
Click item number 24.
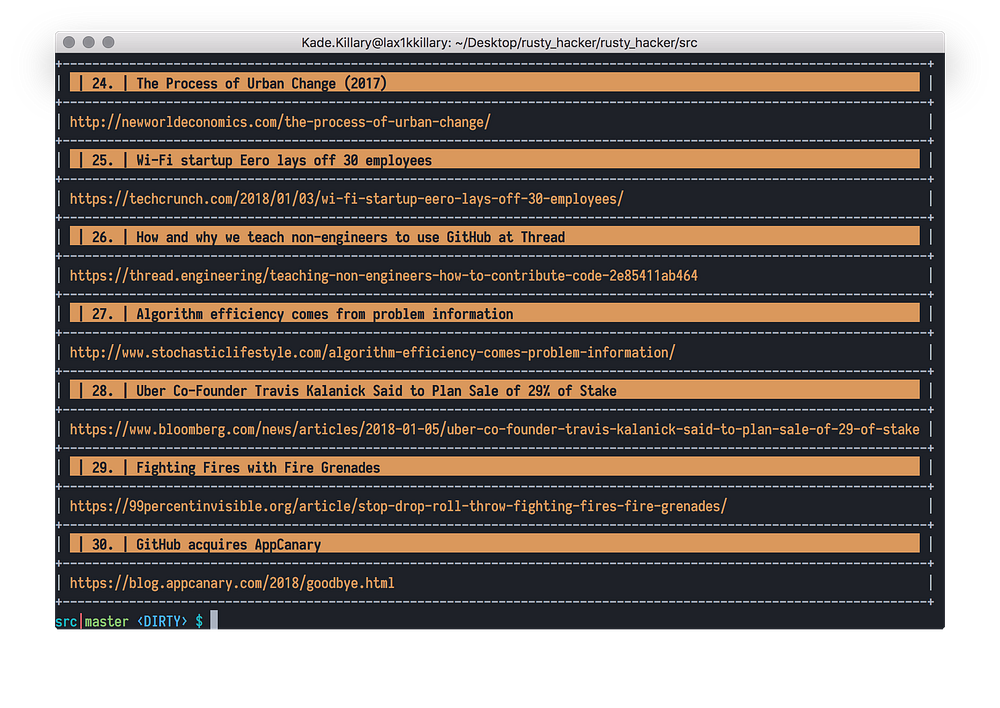[x=102, y=84]
